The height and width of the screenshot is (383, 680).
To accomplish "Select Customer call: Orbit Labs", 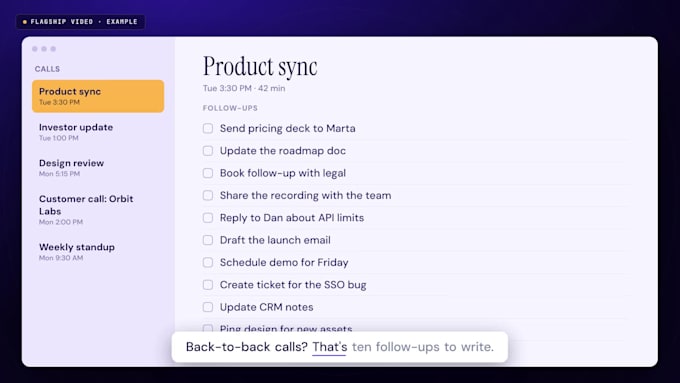I will tap(98, 210).
